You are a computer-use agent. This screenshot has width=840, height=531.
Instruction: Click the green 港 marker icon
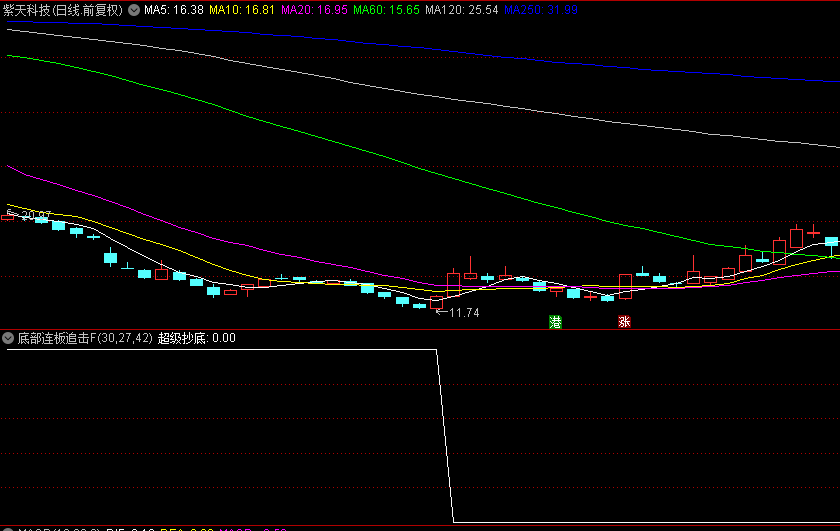coord(556,322)
